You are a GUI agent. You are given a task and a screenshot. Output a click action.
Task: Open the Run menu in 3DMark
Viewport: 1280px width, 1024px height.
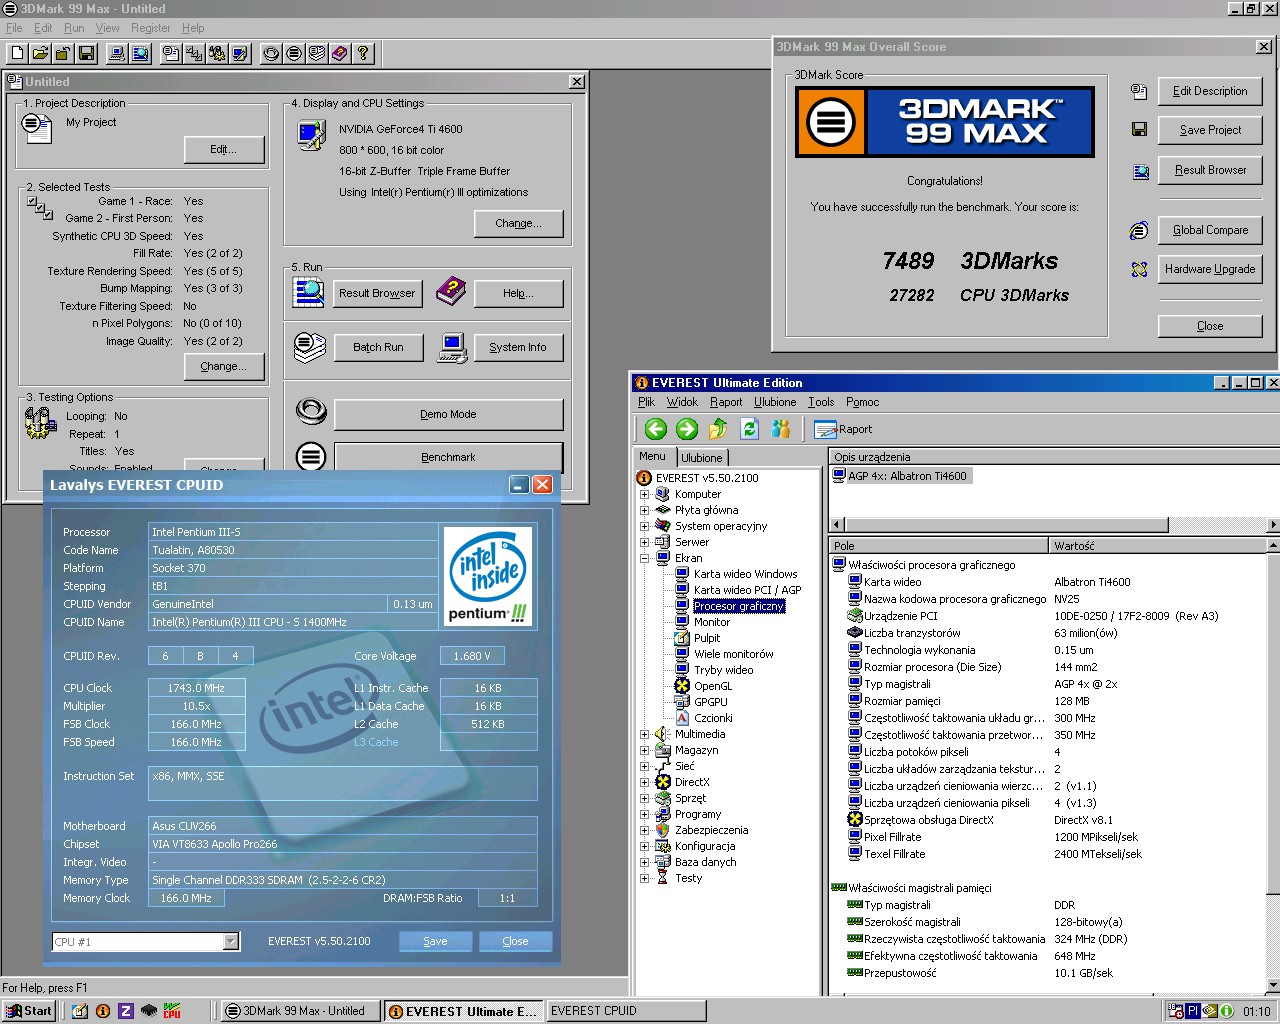tap(74, 28)
